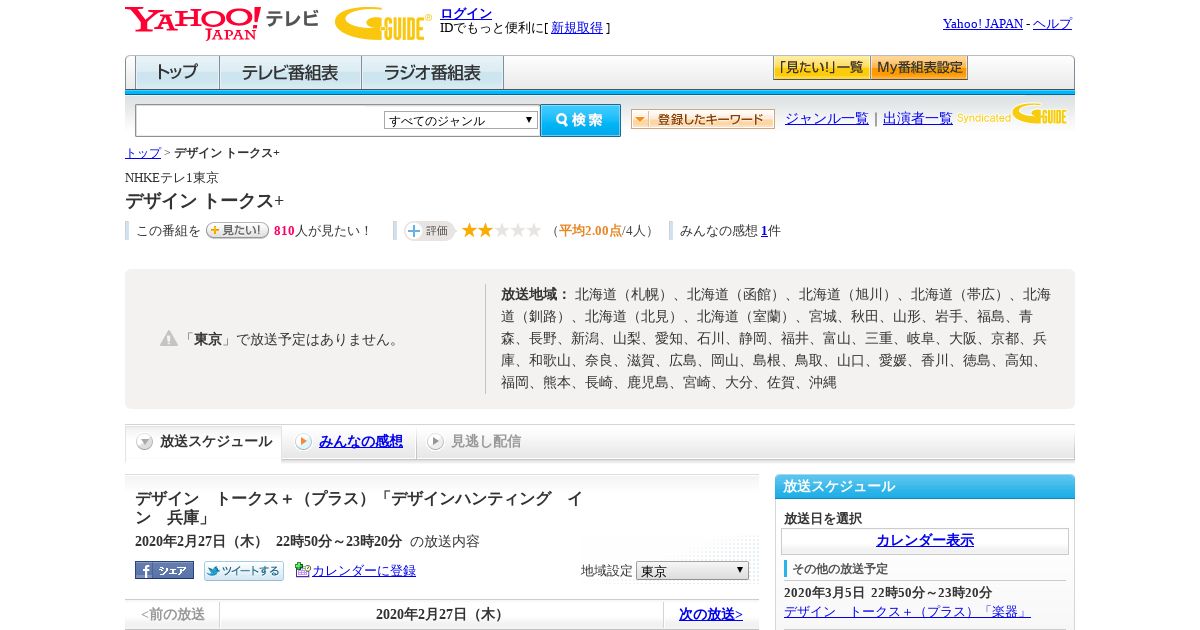This screenshot has width=1200, height=630.
Task: Click the 810人が見たい! count text
Action: (x=323, y=231)
